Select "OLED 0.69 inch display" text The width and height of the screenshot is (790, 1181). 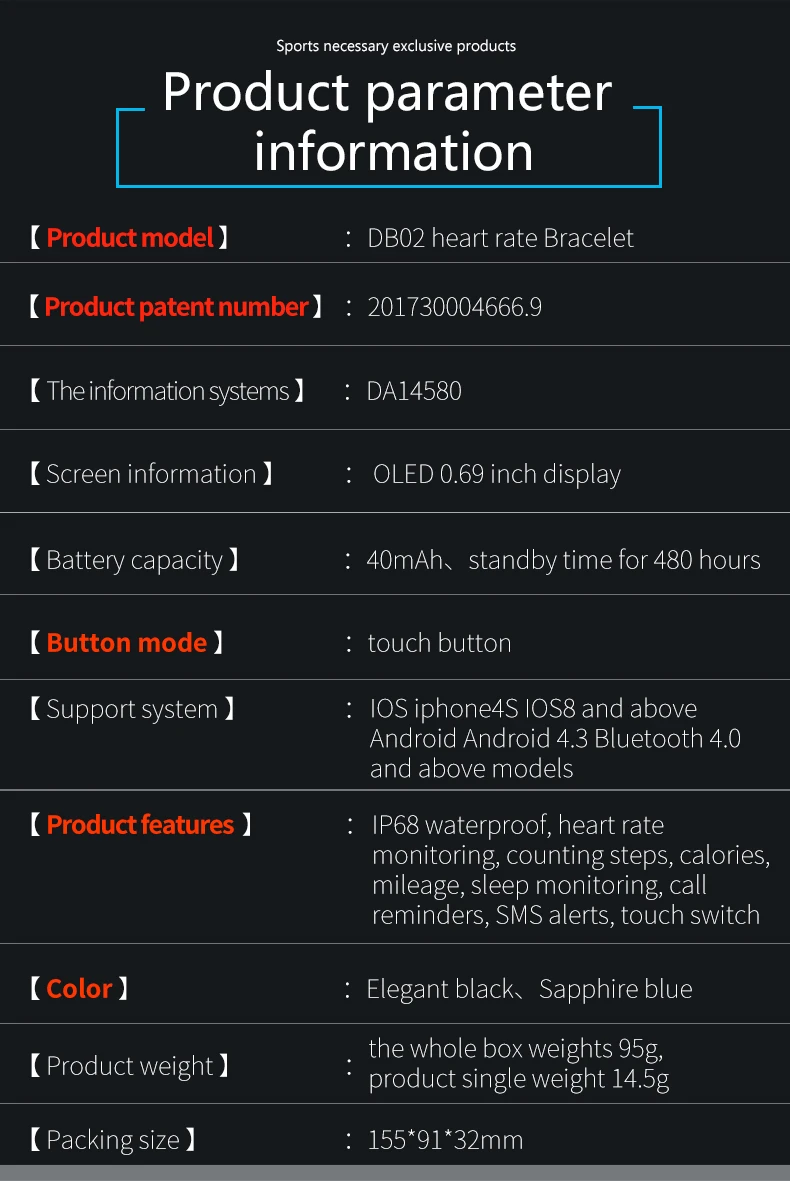(497, 474)
